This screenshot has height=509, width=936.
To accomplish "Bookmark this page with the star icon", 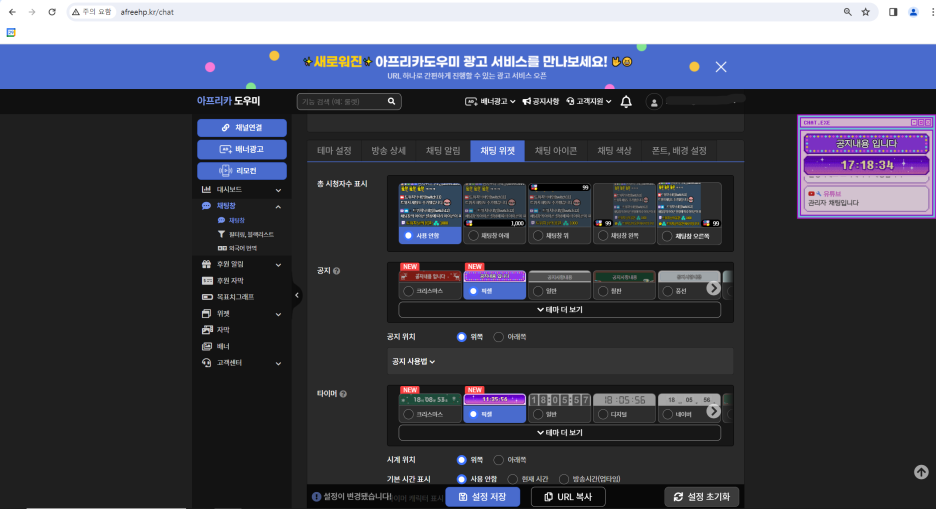I will [x=866, y=12].
